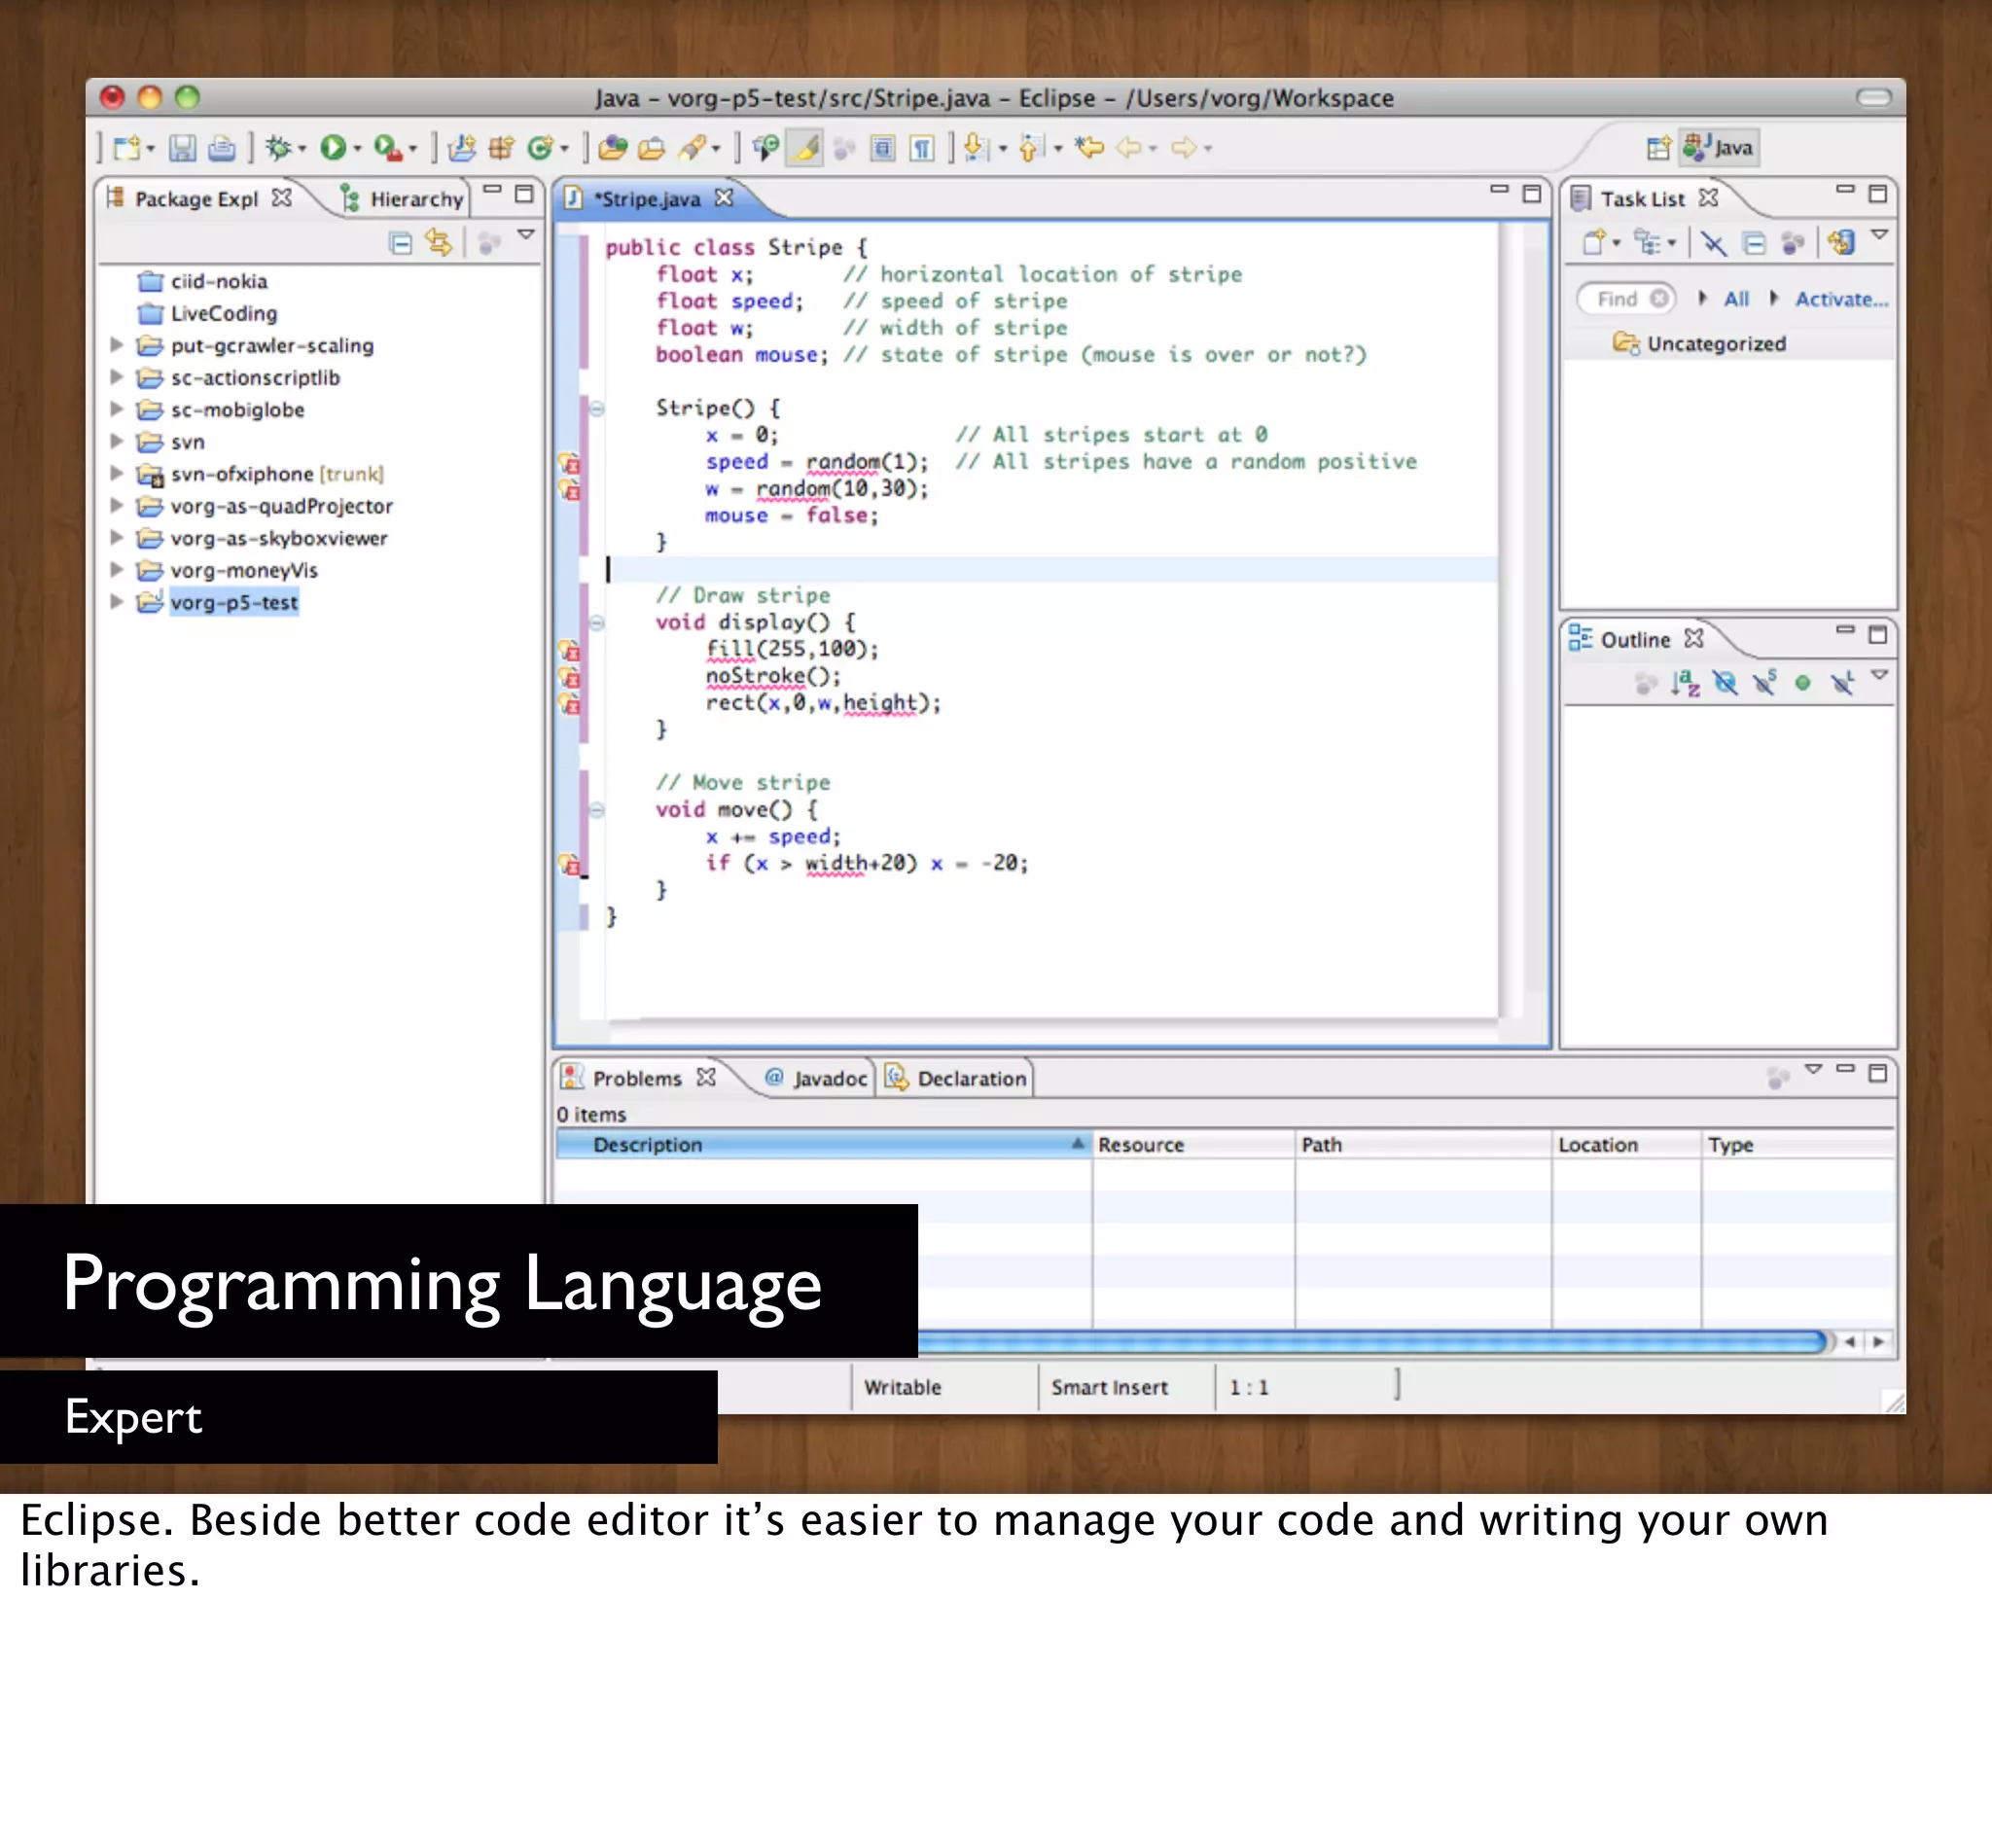
Task: Click the Back navigation arrow
Action: coord(1129,148)
